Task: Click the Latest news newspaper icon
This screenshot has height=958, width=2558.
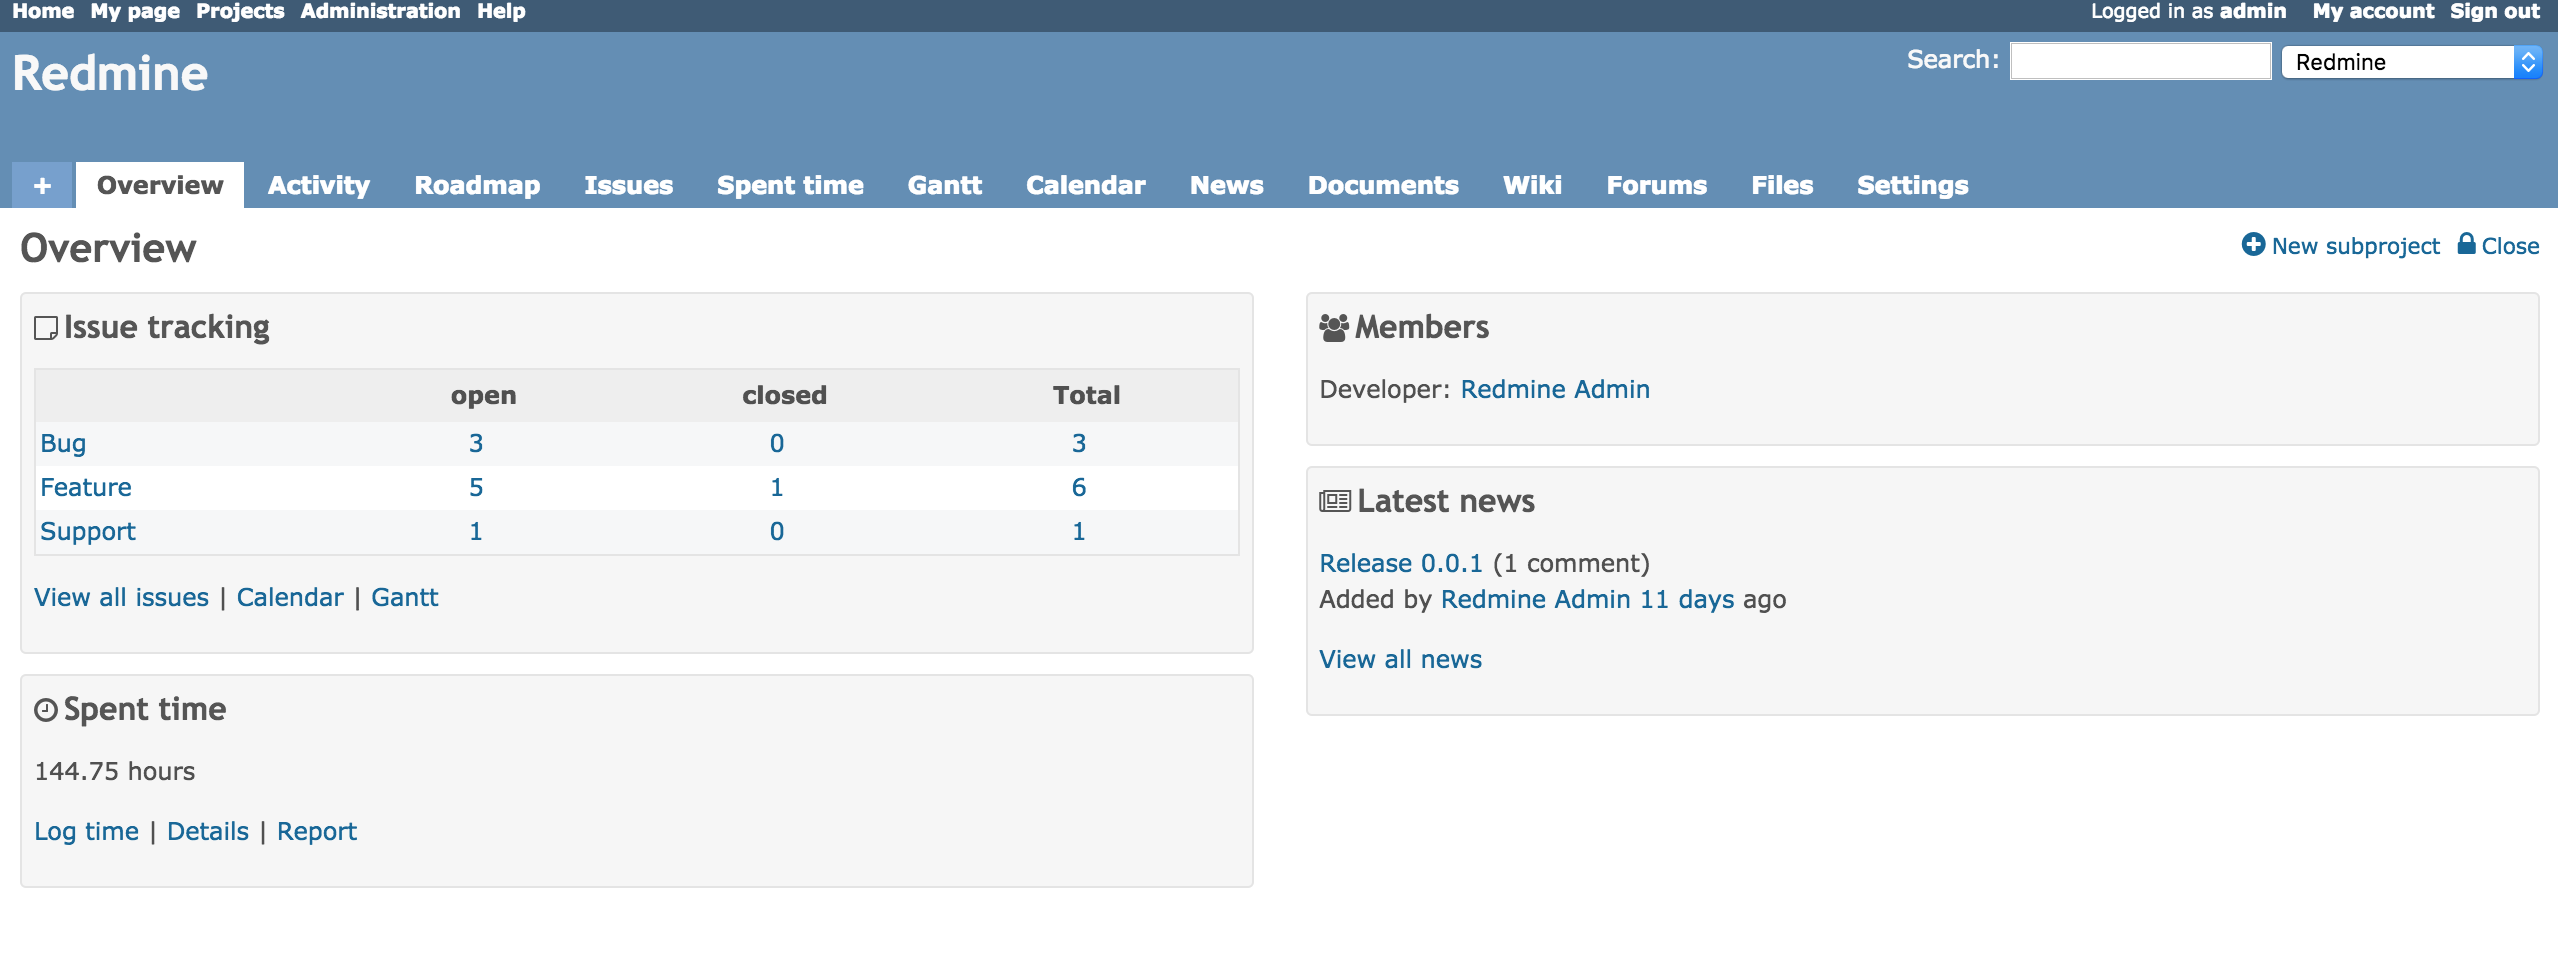Action: [x=1335, y=502]
